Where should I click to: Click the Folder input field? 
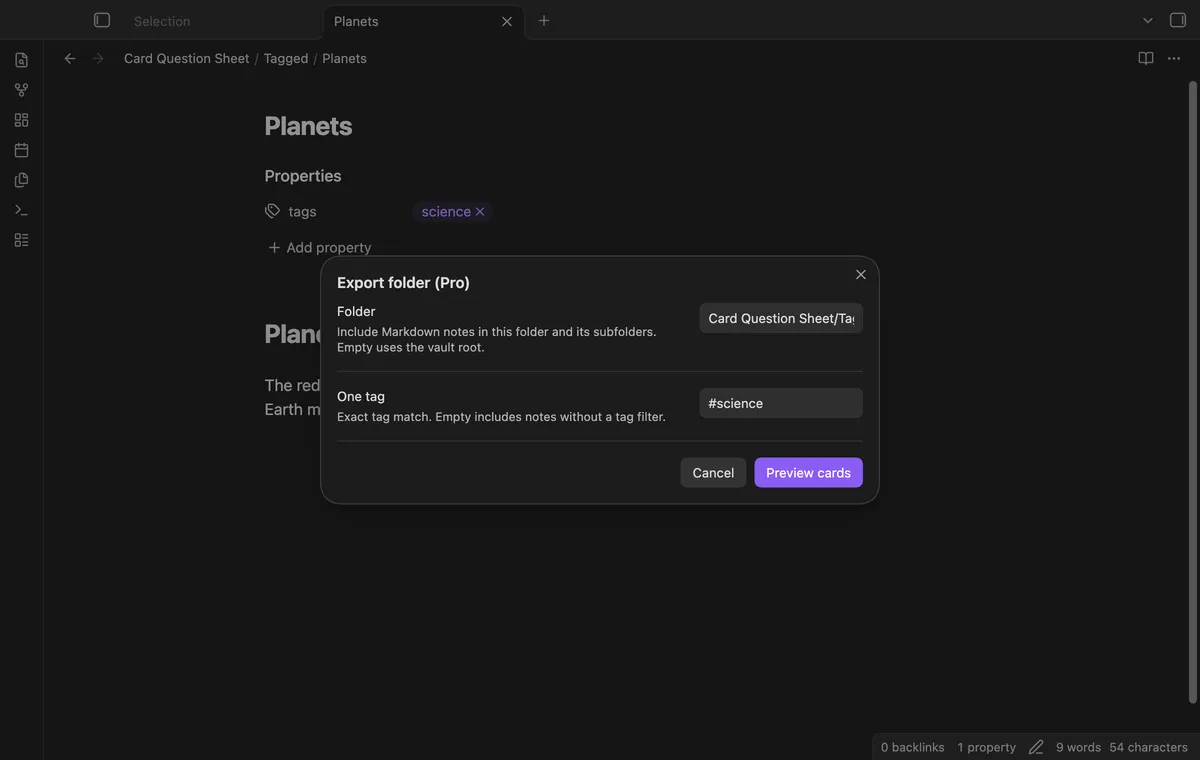pyautogui.click(x=781, y=318)
